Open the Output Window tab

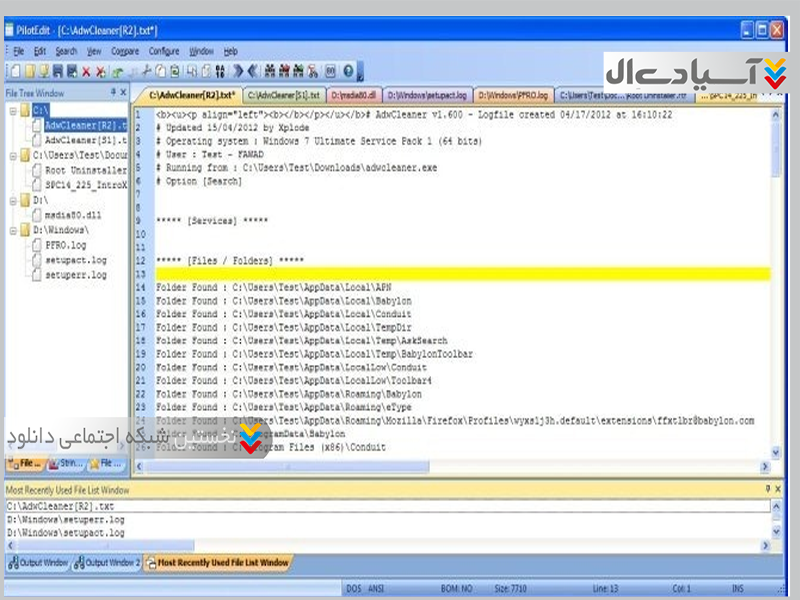pos(37,563)
